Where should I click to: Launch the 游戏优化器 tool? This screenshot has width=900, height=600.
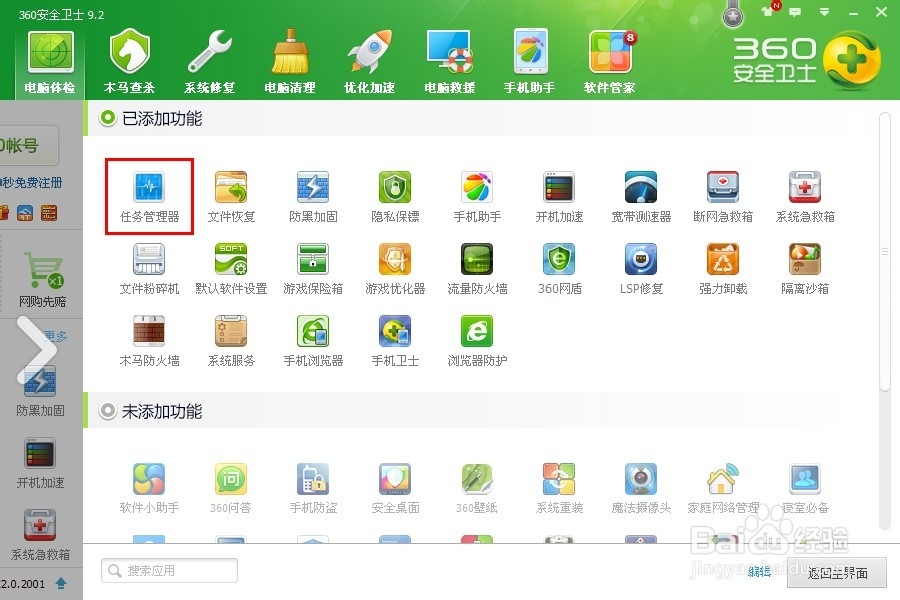395,269
